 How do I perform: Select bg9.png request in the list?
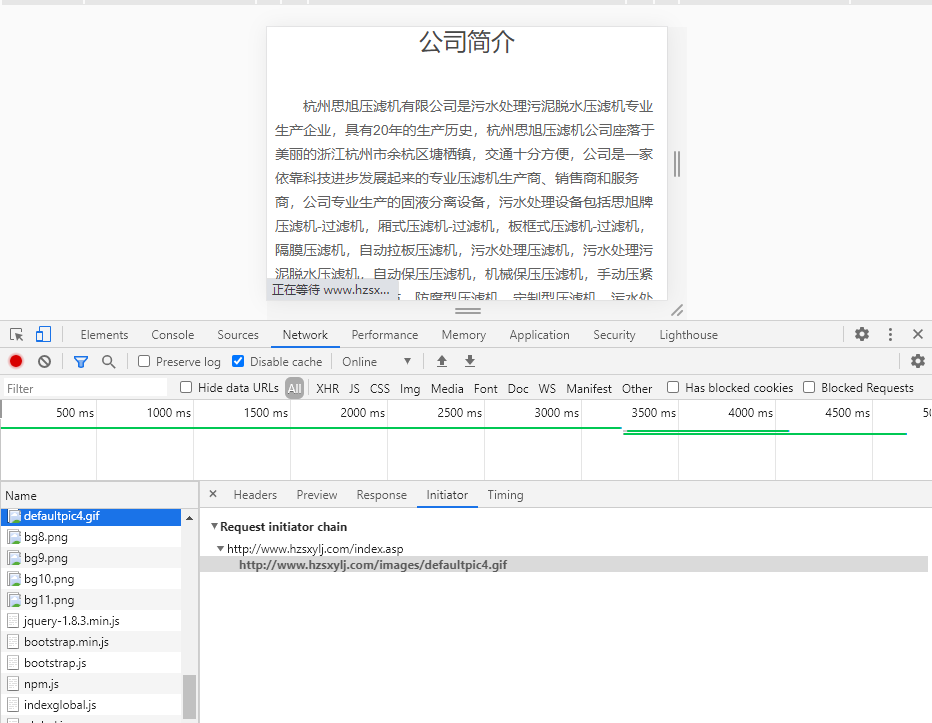[x=92, y=558]
